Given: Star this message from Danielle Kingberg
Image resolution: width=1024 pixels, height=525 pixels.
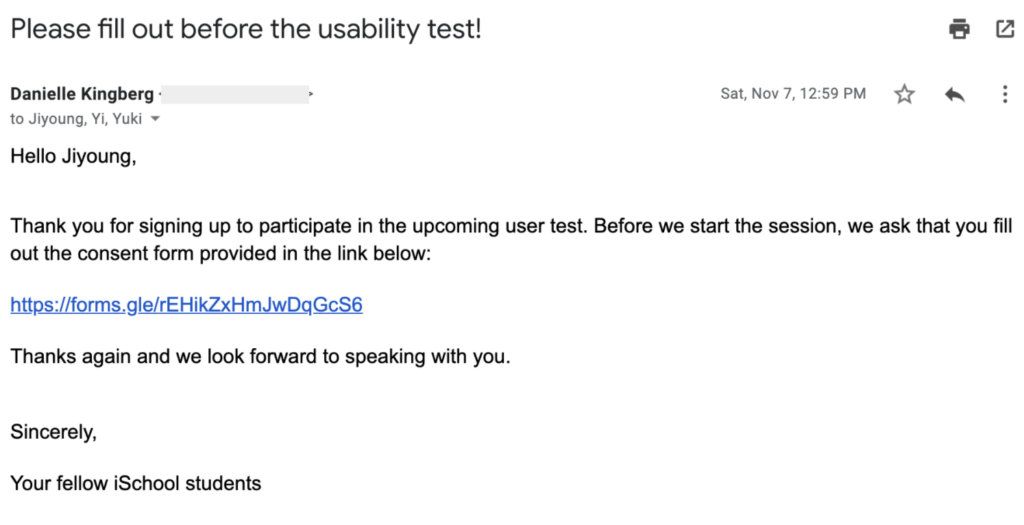Looking at the screenshot, I should pyautogui.click(x=904, y=94).
